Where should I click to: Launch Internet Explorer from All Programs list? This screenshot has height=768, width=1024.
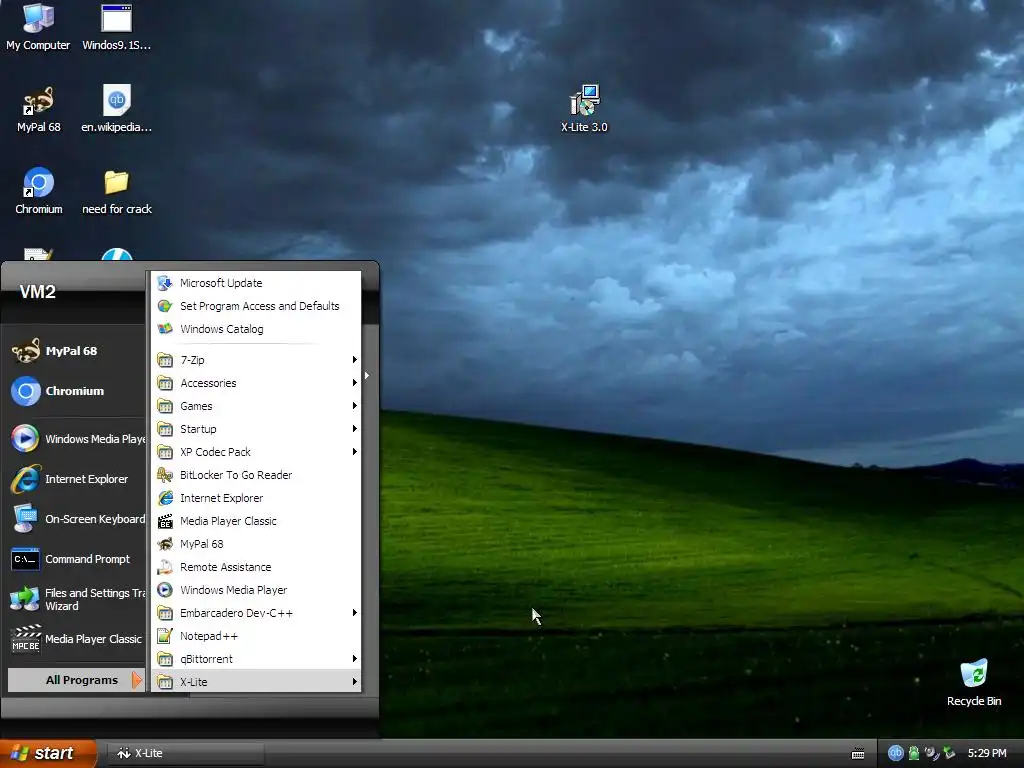[256, 498]
